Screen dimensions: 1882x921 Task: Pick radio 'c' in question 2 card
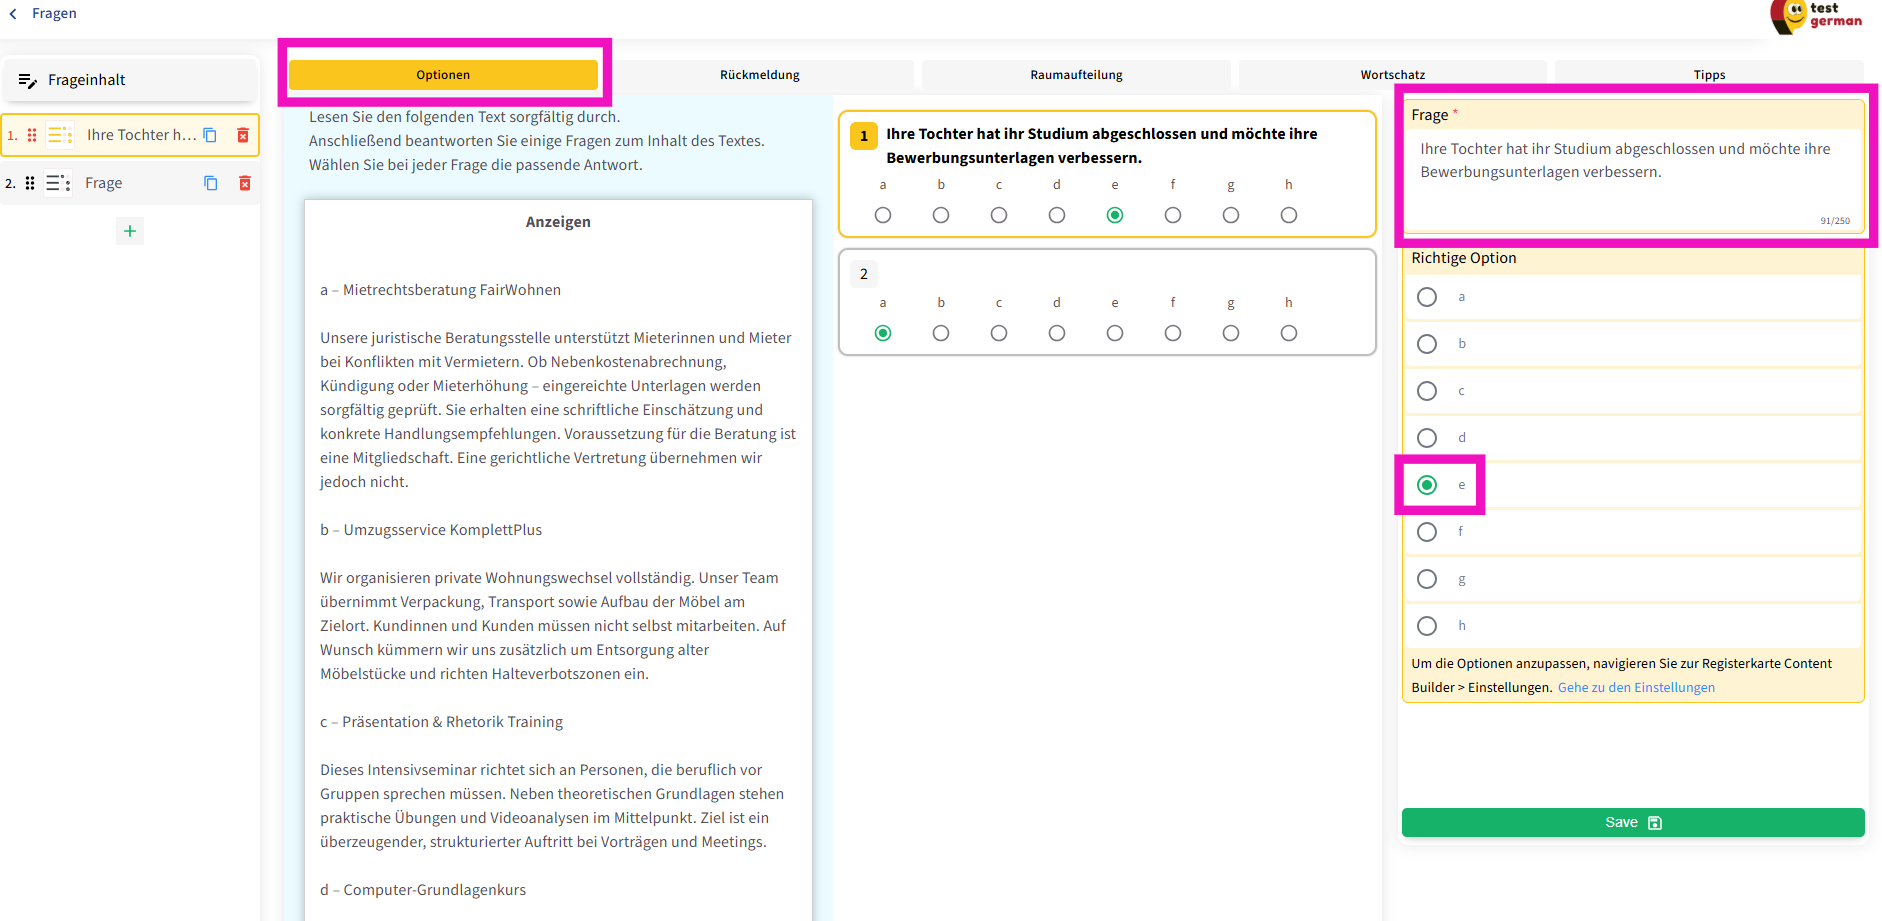coord(999,333)
